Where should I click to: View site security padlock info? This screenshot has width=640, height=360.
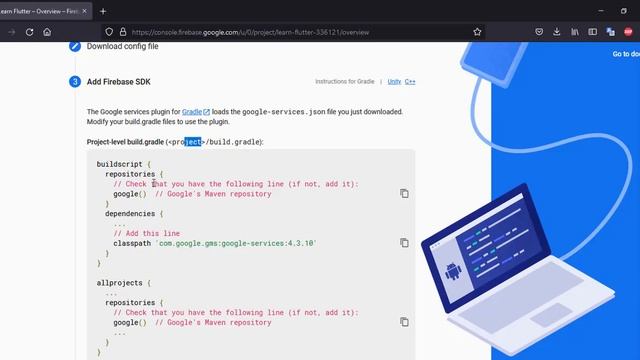123,32
